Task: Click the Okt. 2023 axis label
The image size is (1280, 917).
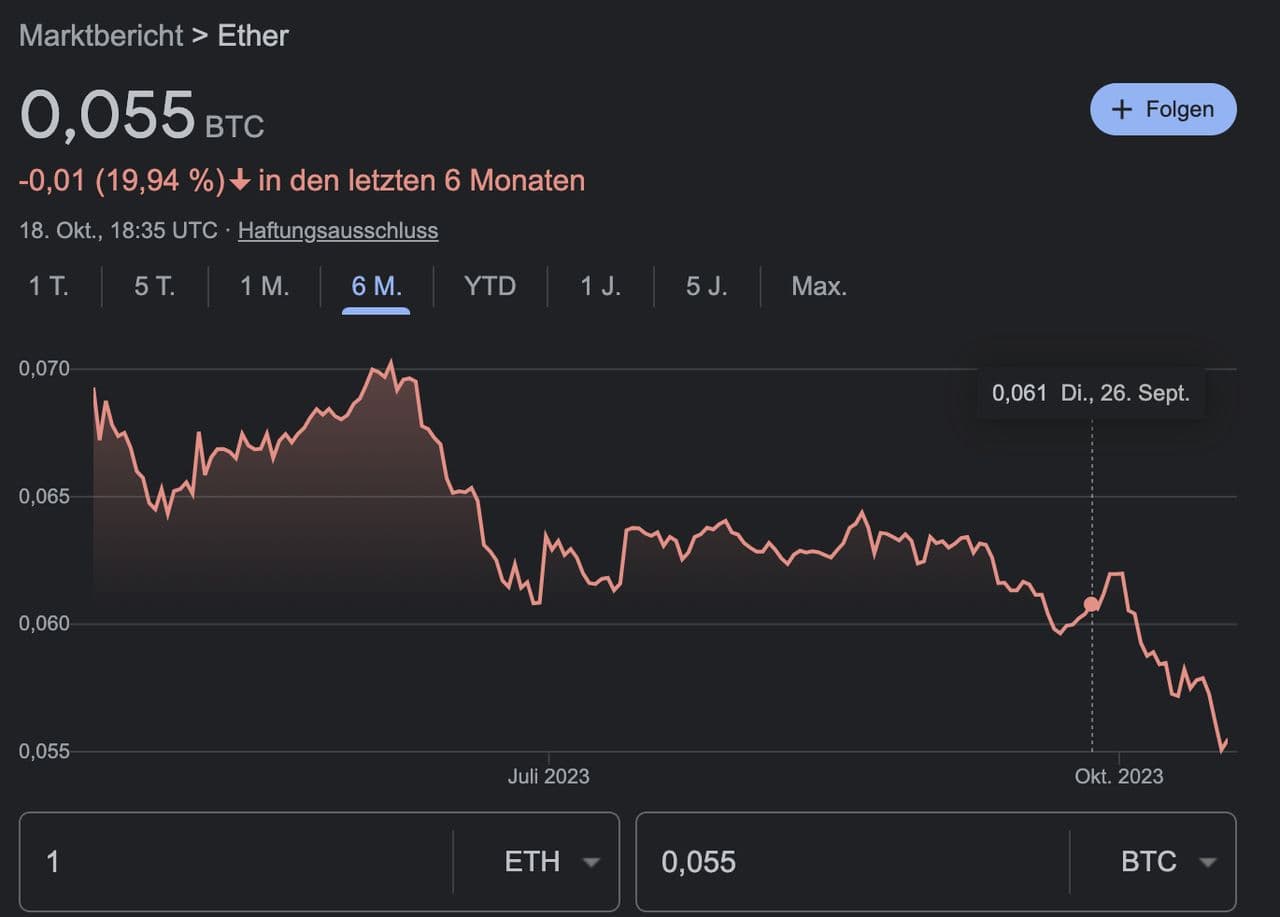Action: coord(1119,776)
